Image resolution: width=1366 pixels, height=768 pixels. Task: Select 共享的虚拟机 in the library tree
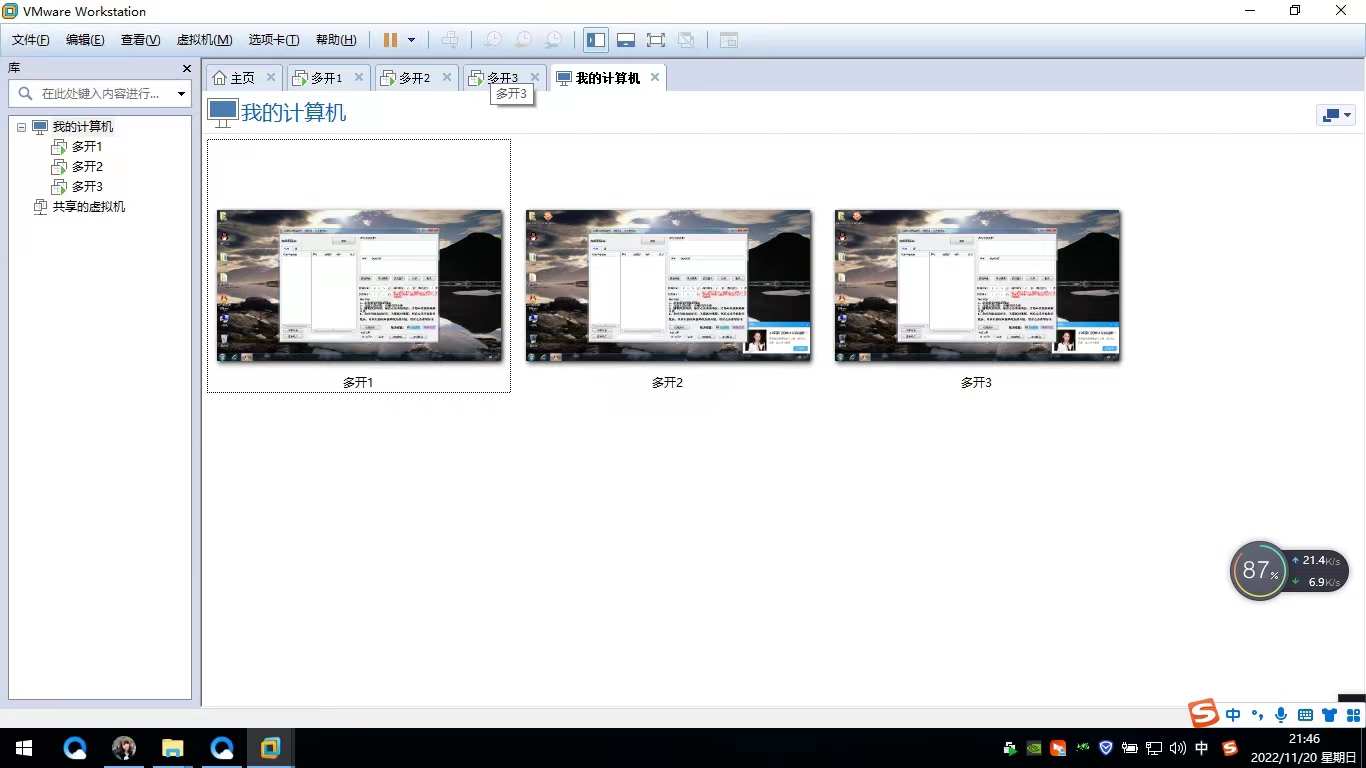tap(89, 207)
